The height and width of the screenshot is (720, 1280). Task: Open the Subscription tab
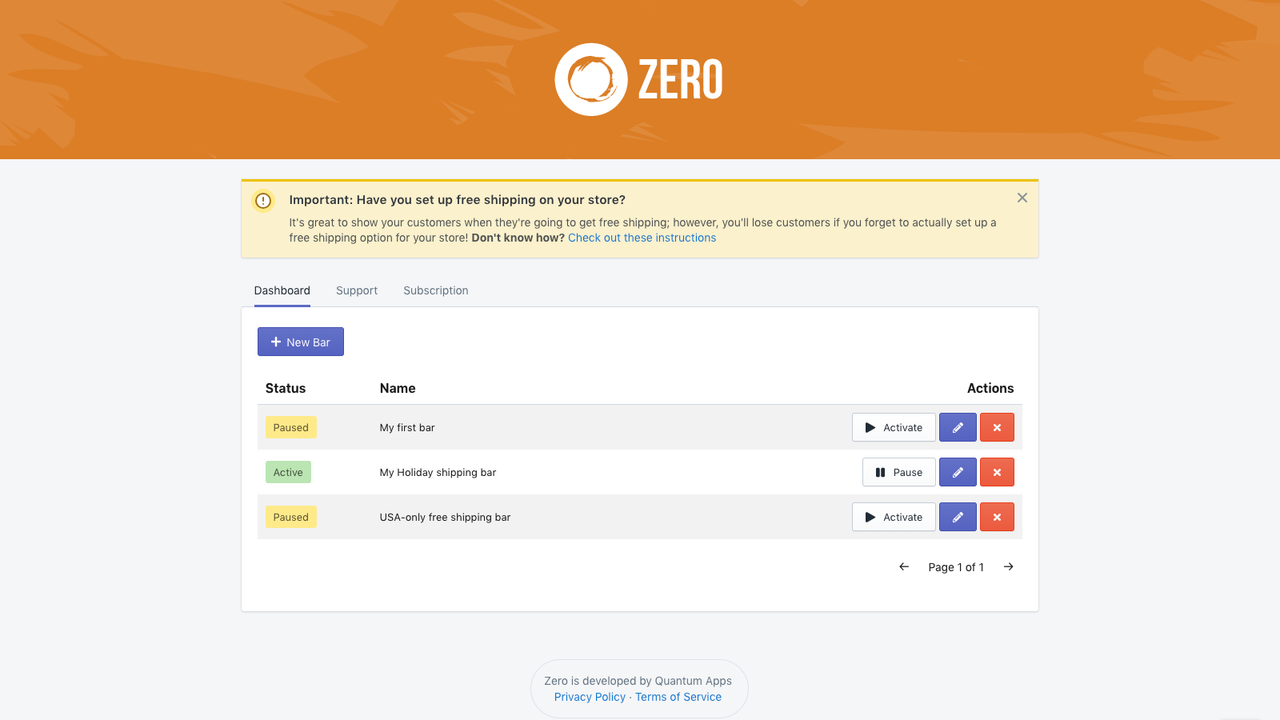coord(435,290)
